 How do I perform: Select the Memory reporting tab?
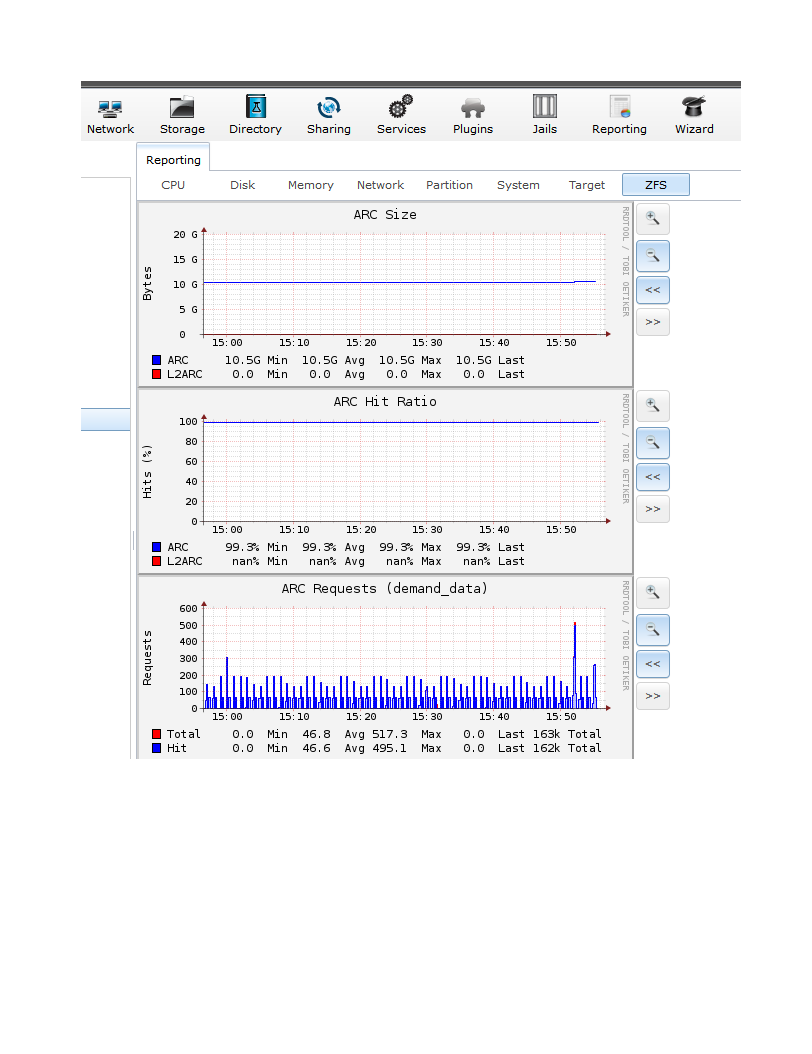311,185
